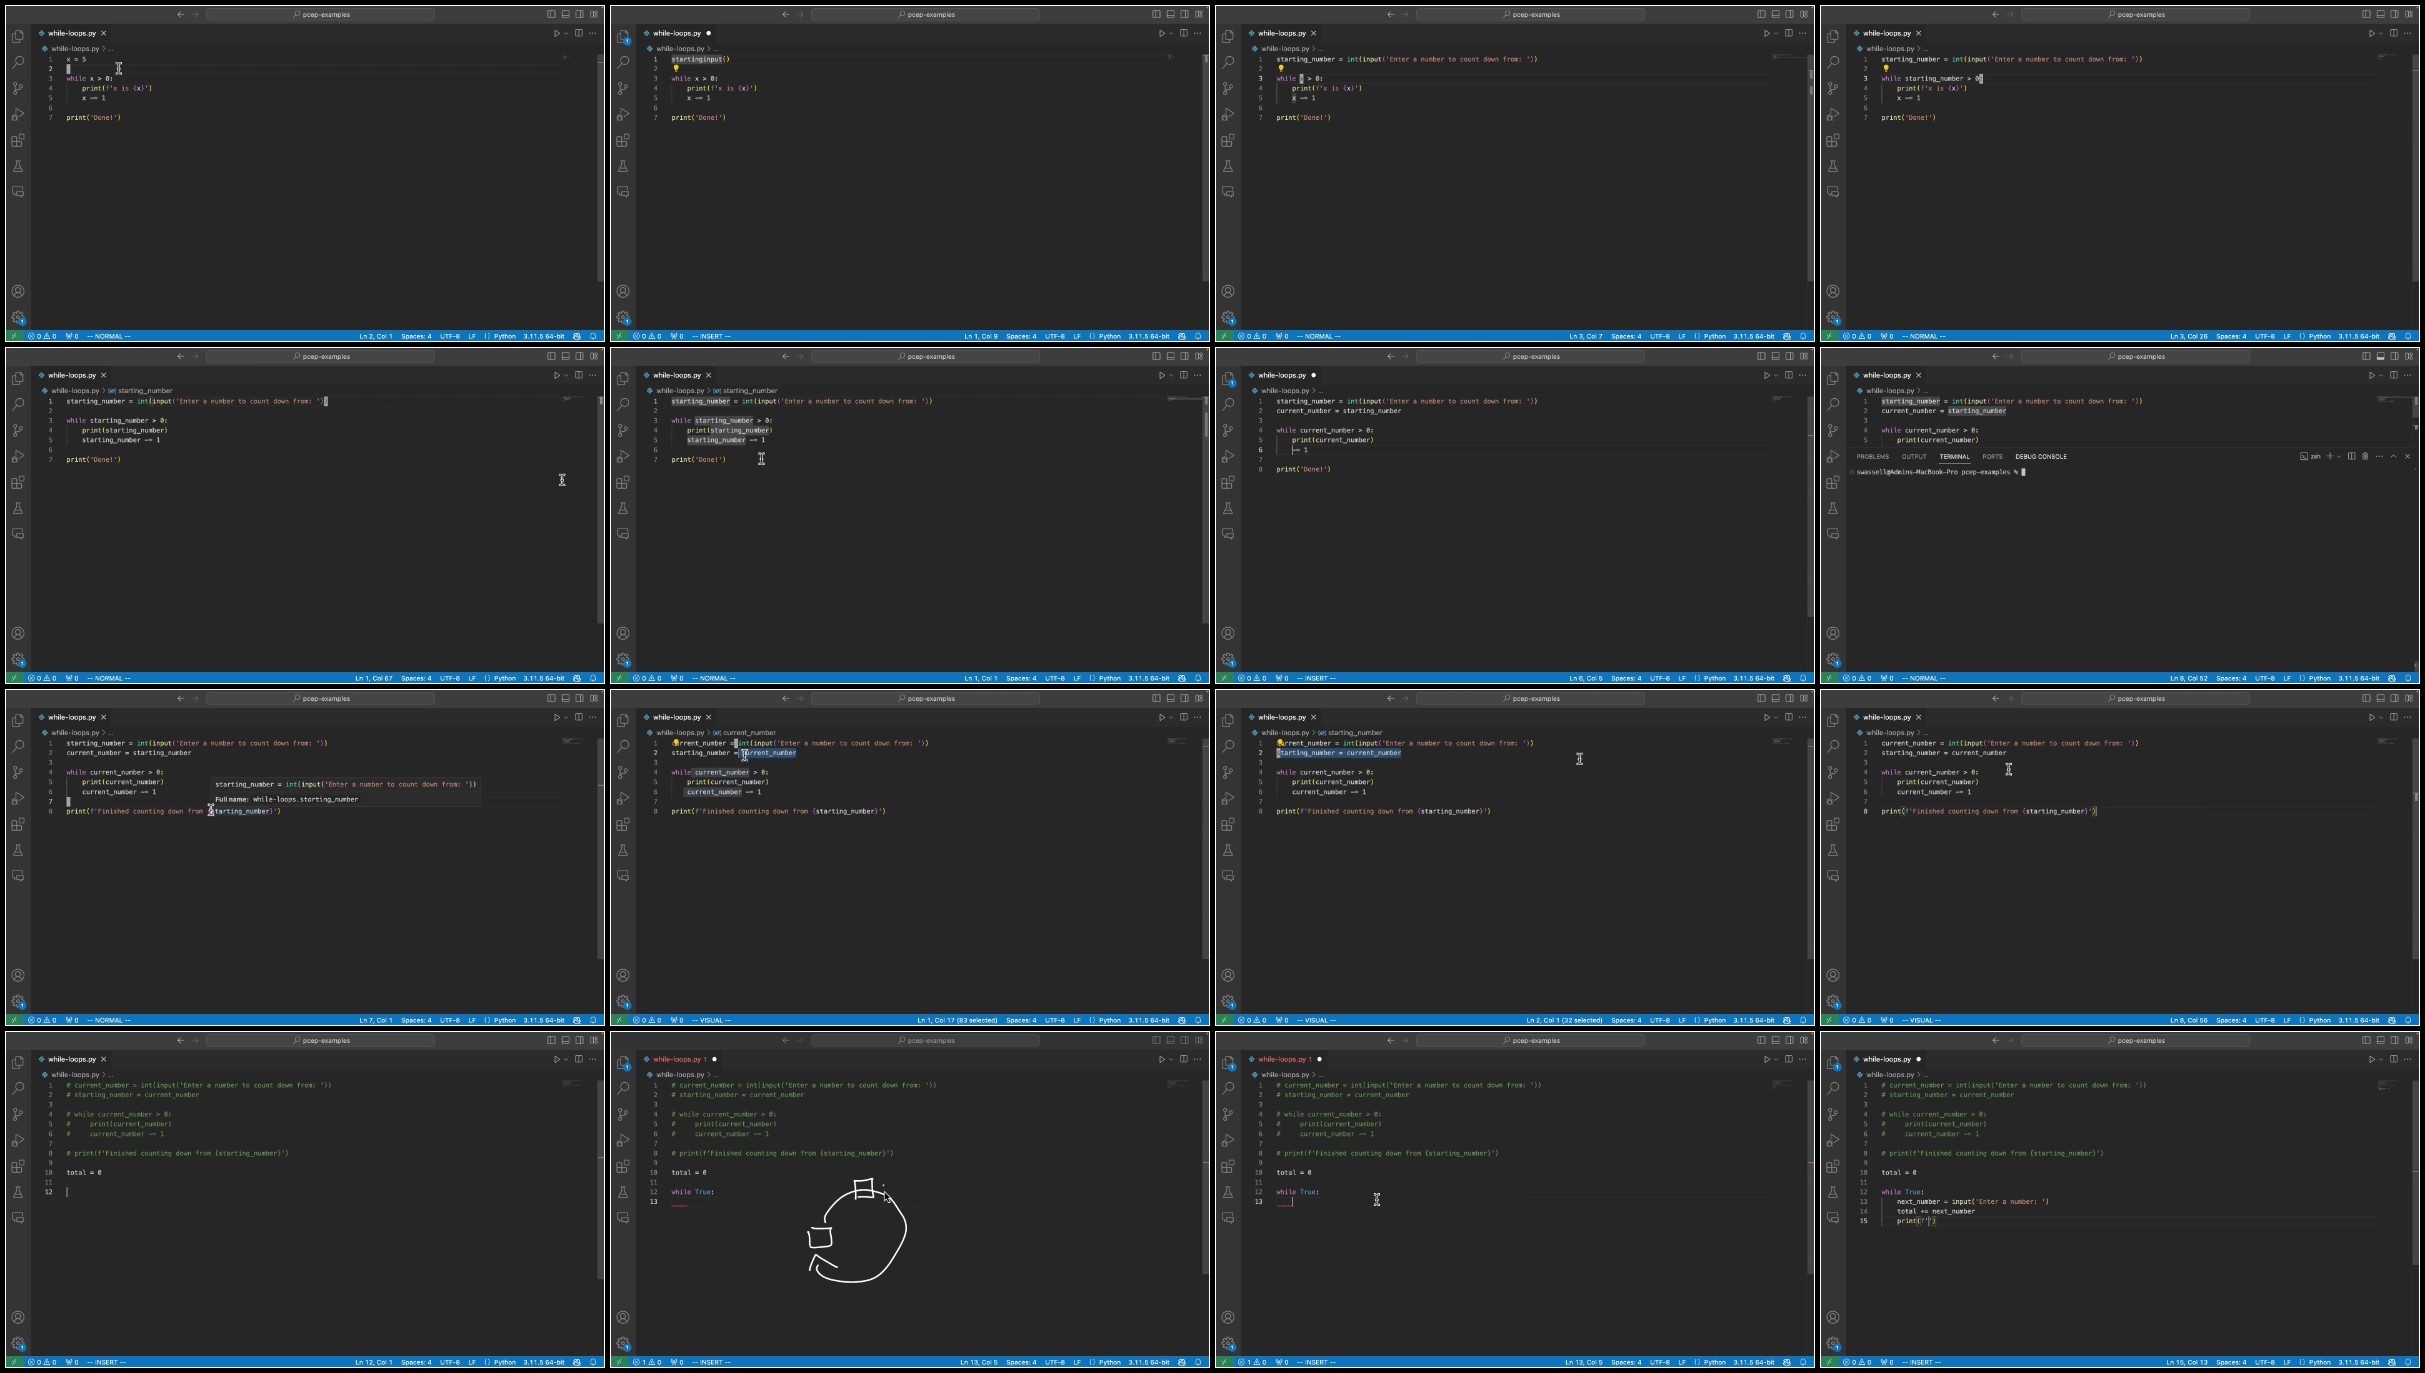Toggle secondary sidebar icon in window with terminal panel
This screenshot has width=2425, height=1373.
tap(2394, 356)
